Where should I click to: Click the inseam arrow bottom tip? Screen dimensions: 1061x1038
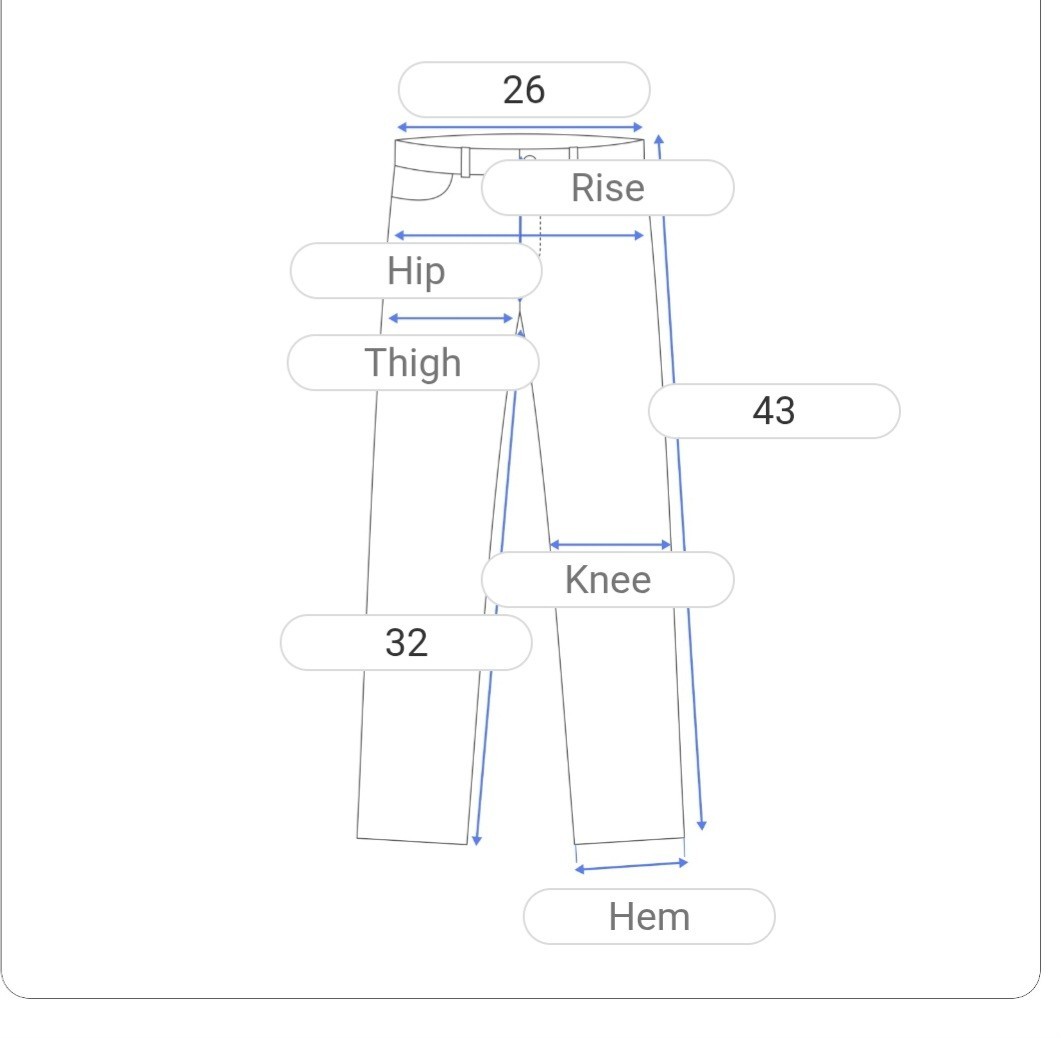click(476, 840)
